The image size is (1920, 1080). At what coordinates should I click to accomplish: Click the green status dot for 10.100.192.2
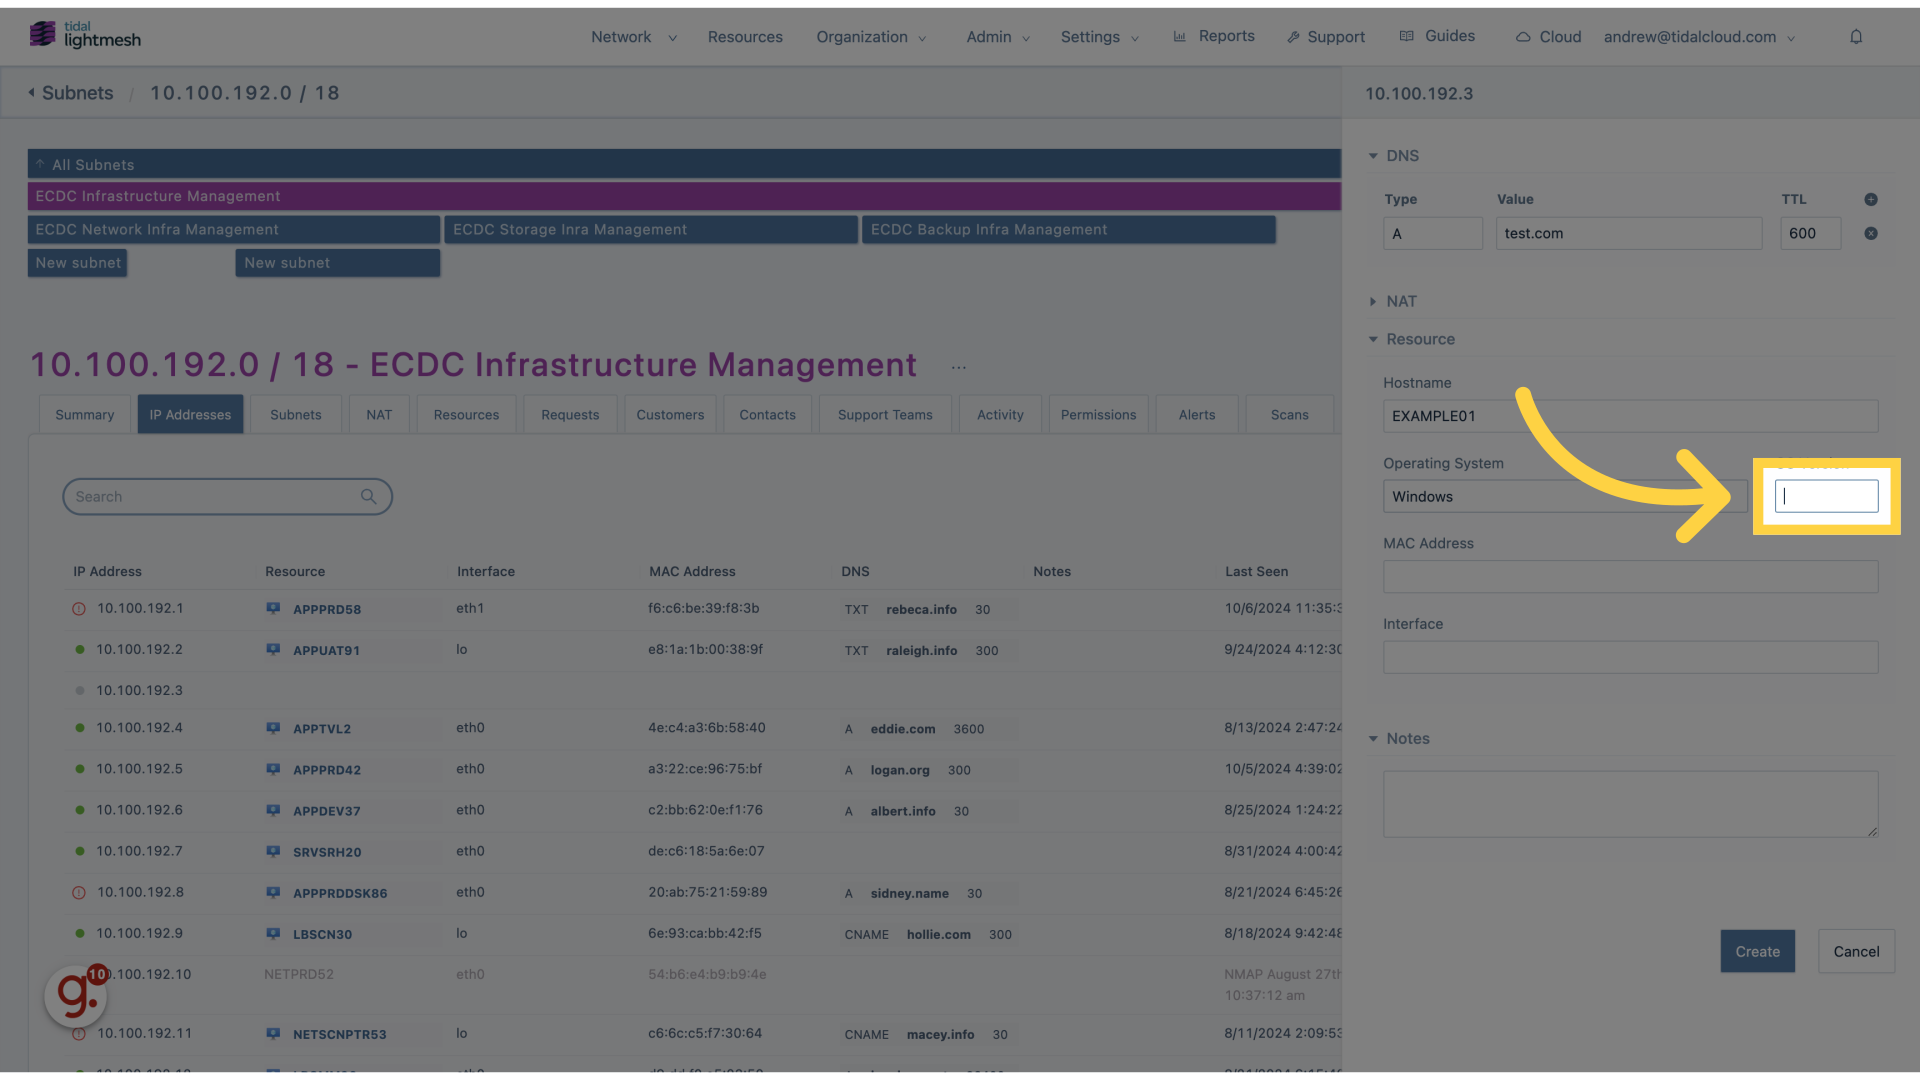[x=80, y=649]
